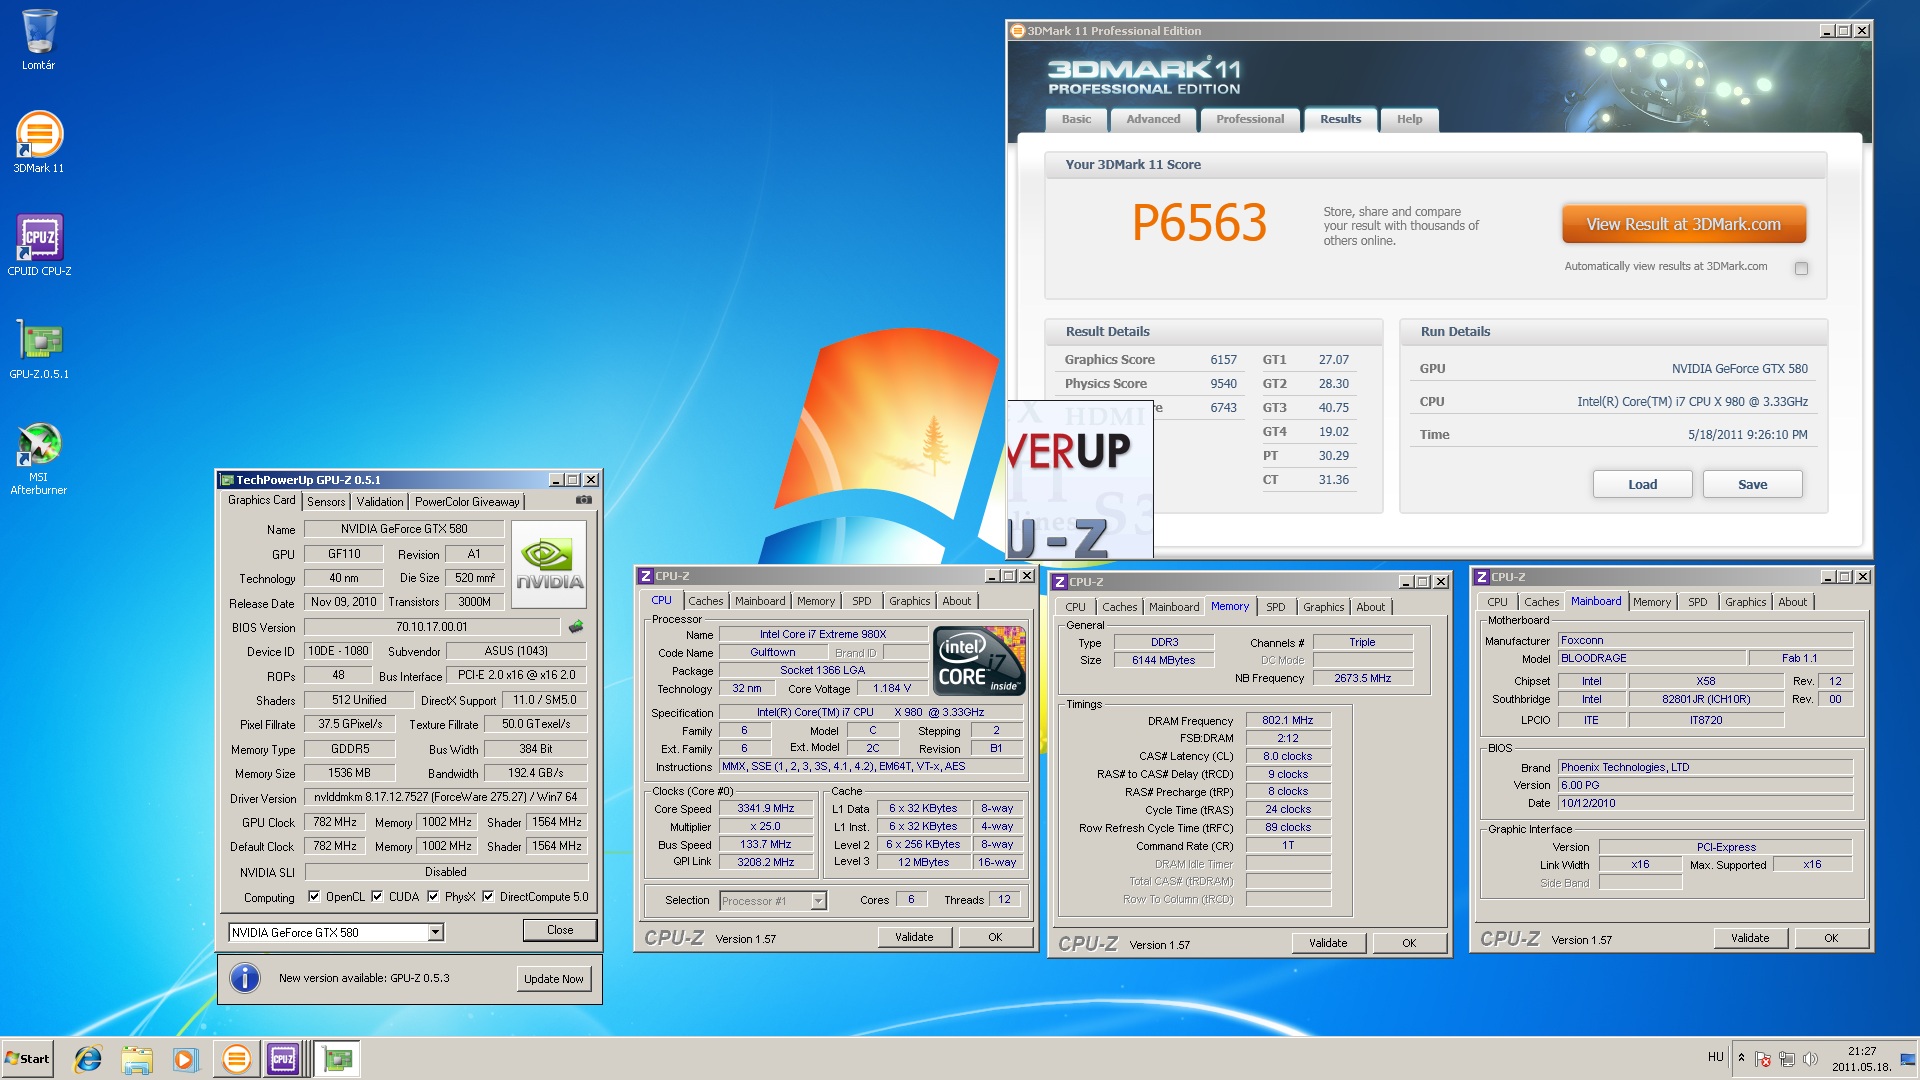Click the GPU-Z taskbar icon
Screen dimensions: 1920x1080
(338, 1059)
